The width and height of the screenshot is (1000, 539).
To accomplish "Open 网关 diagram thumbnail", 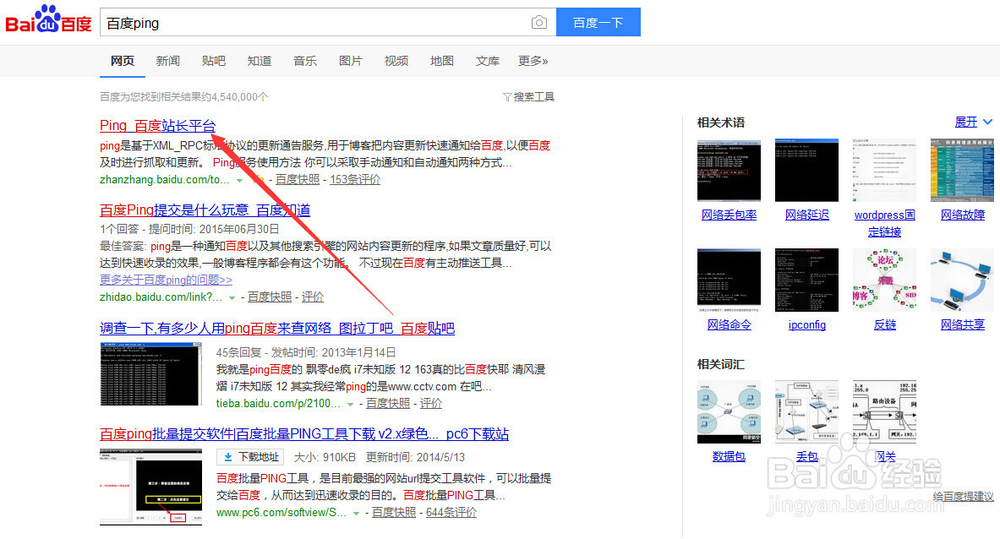I will [885, 412].
